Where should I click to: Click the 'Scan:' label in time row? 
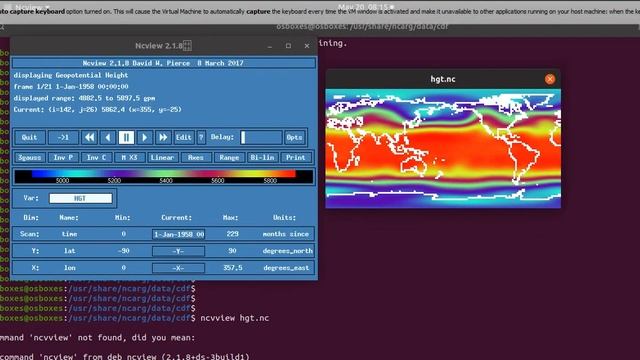tap(30, 234)
